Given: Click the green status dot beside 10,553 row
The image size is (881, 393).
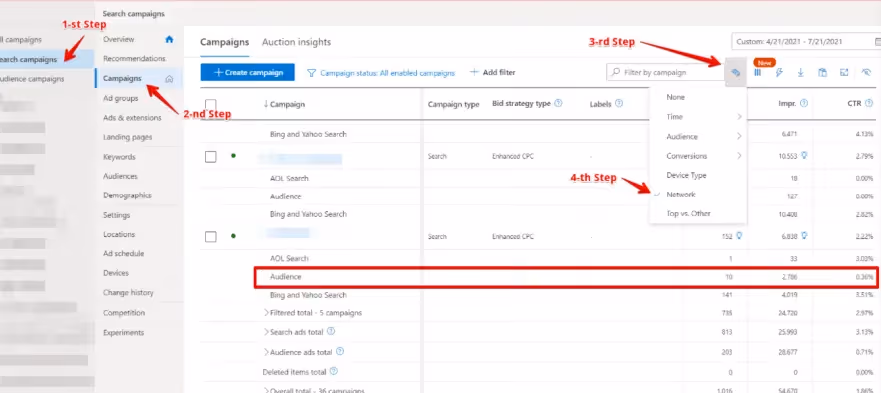Looking at the screenshot, I should 233,156.
